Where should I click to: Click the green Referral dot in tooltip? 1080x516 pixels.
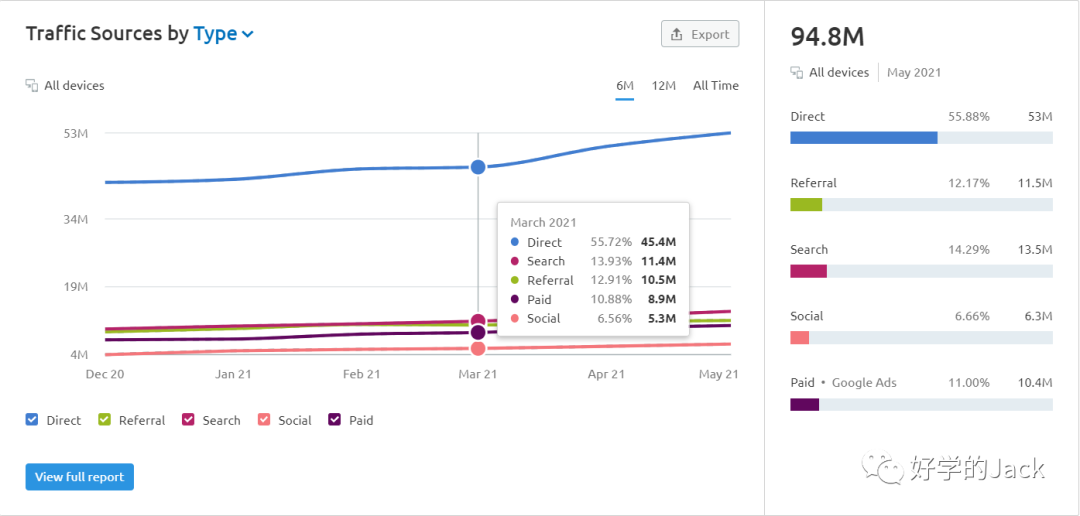(515, 280)
